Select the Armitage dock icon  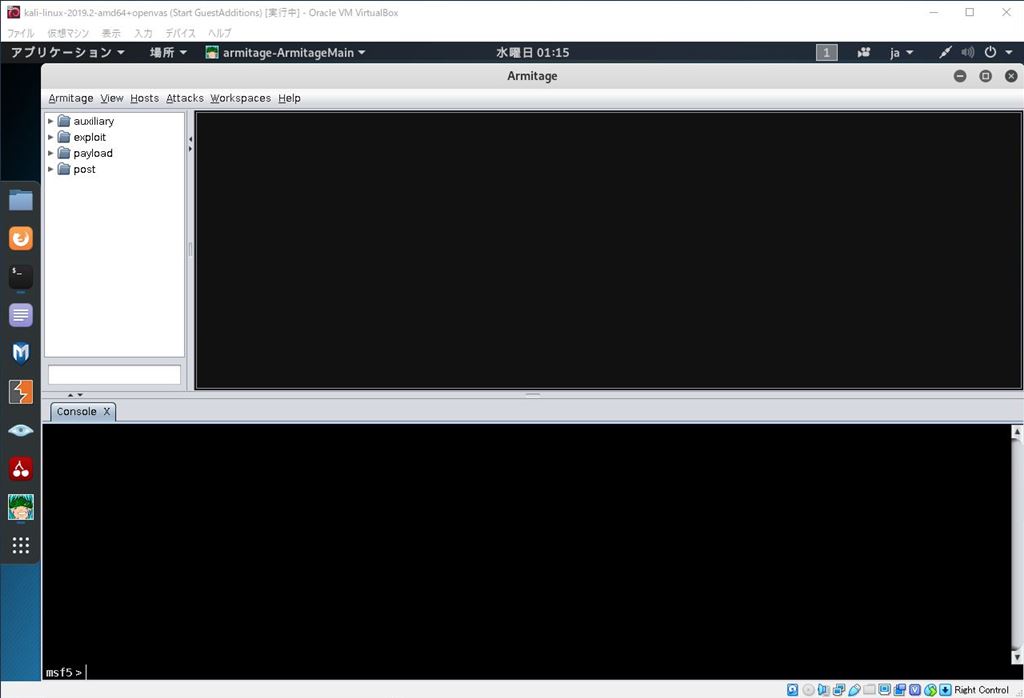tap(21, 507)
